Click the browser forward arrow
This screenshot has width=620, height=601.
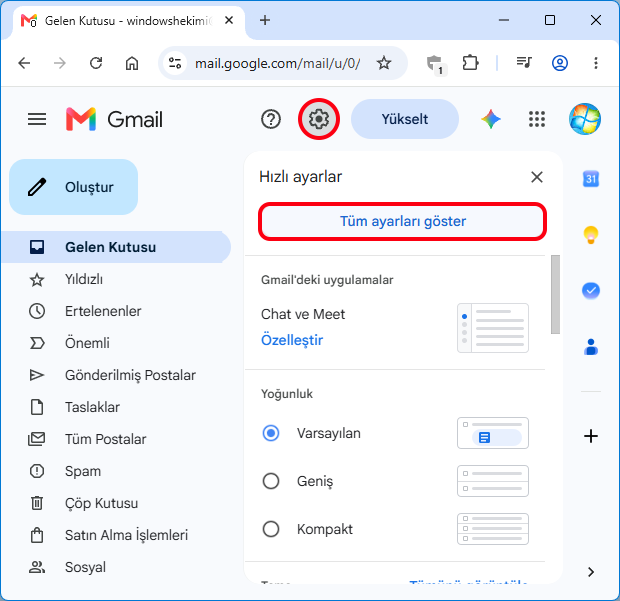click(x=60, y=63)
